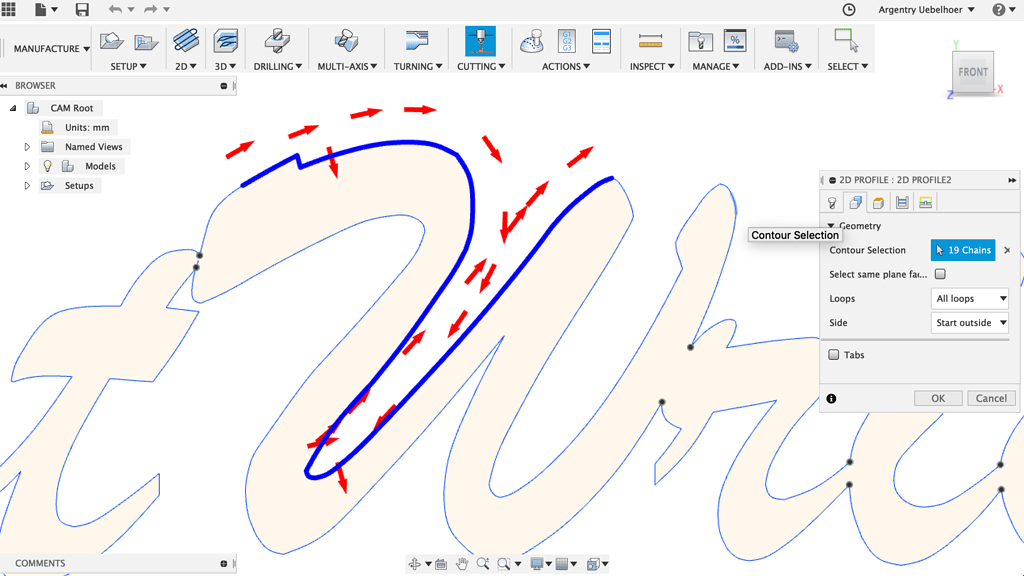1024x576 pixels.
Task: Expand the Named Views tree item
Action: (26, 146)
